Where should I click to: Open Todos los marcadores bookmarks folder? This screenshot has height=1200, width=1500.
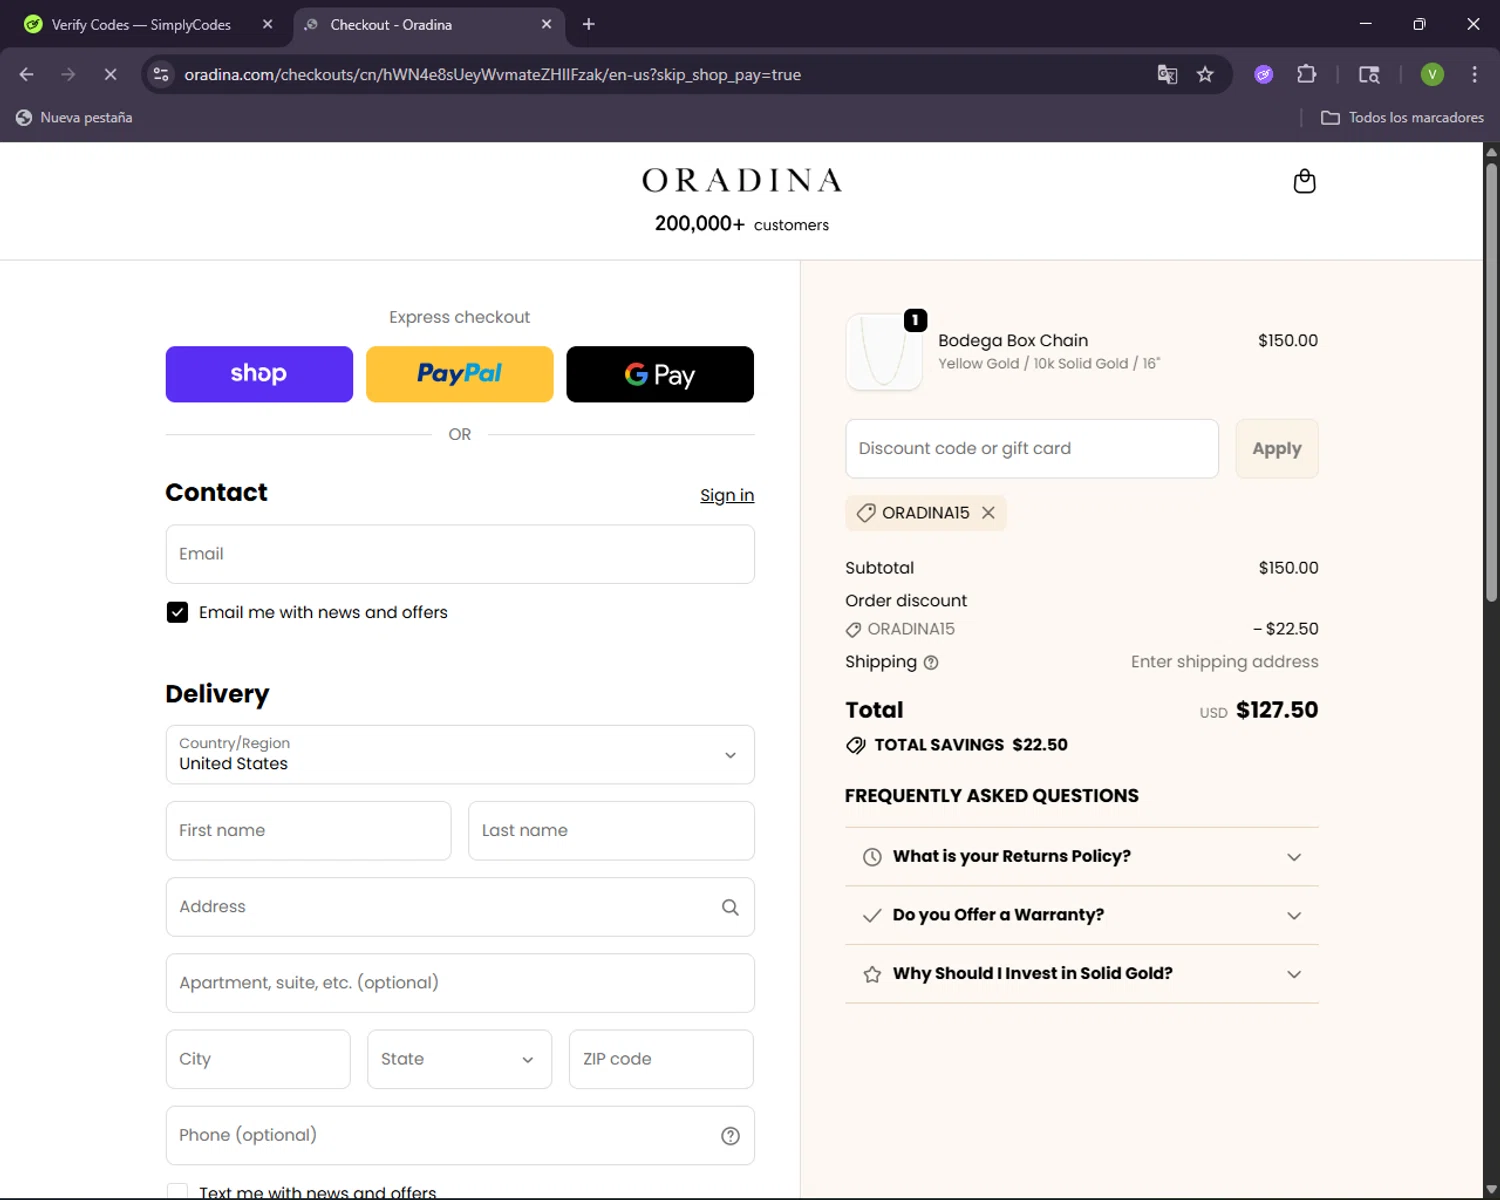(x=1402, y=117)
